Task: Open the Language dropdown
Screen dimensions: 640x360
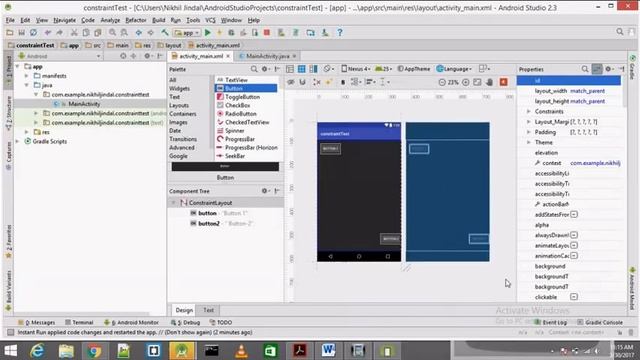Action: [x=454, y=69]
